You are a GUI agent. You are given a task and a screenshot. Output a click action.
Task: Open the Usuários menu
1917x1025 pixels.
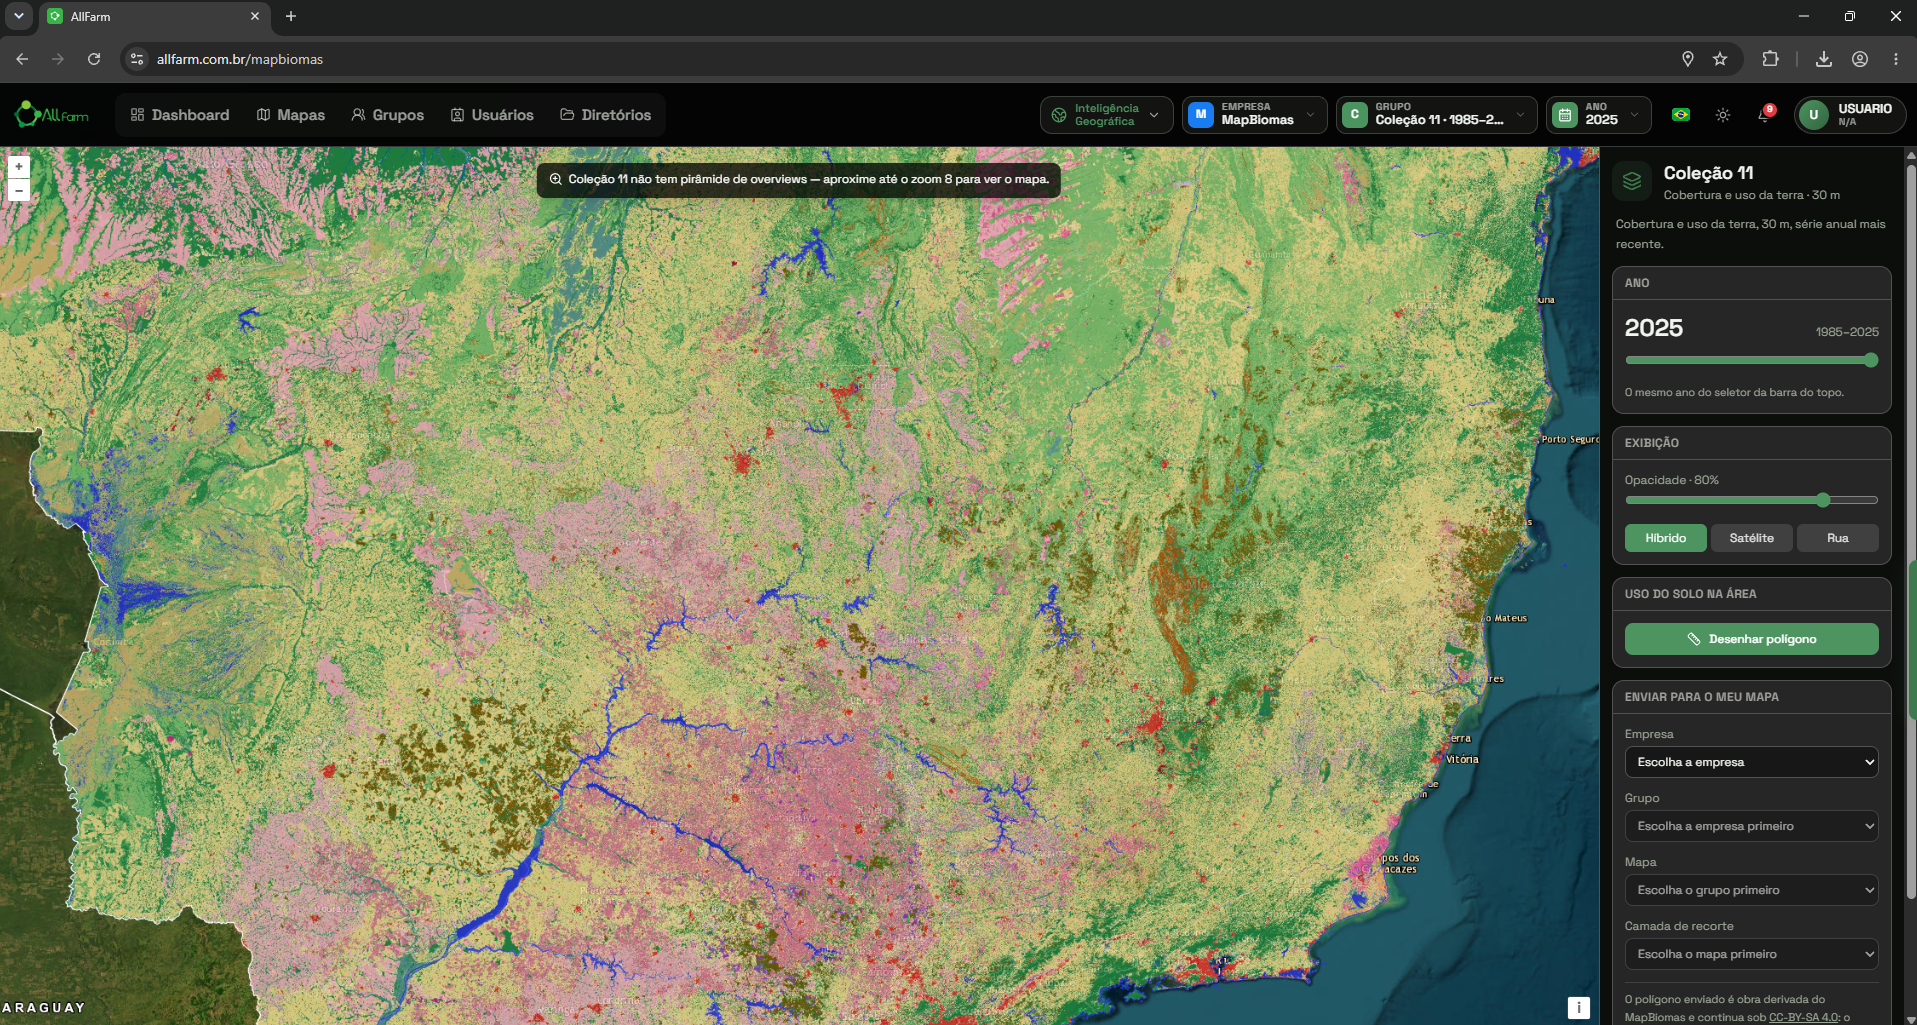[492, 115]
